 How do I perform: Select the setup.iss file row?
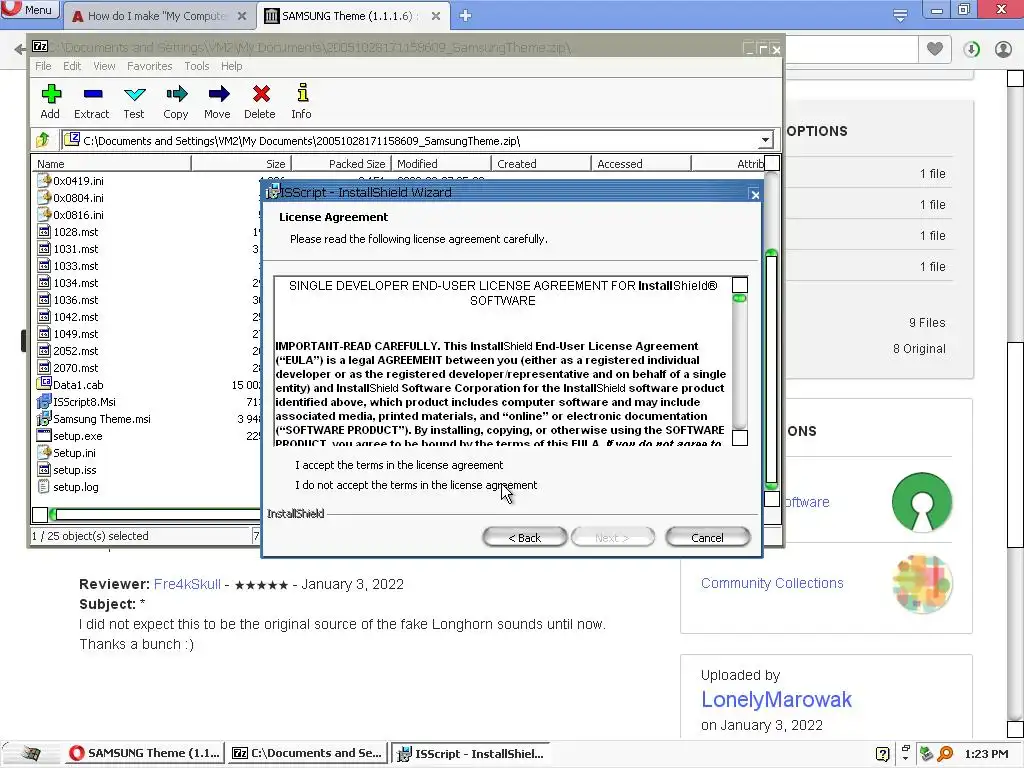click(x=145, y=470)
